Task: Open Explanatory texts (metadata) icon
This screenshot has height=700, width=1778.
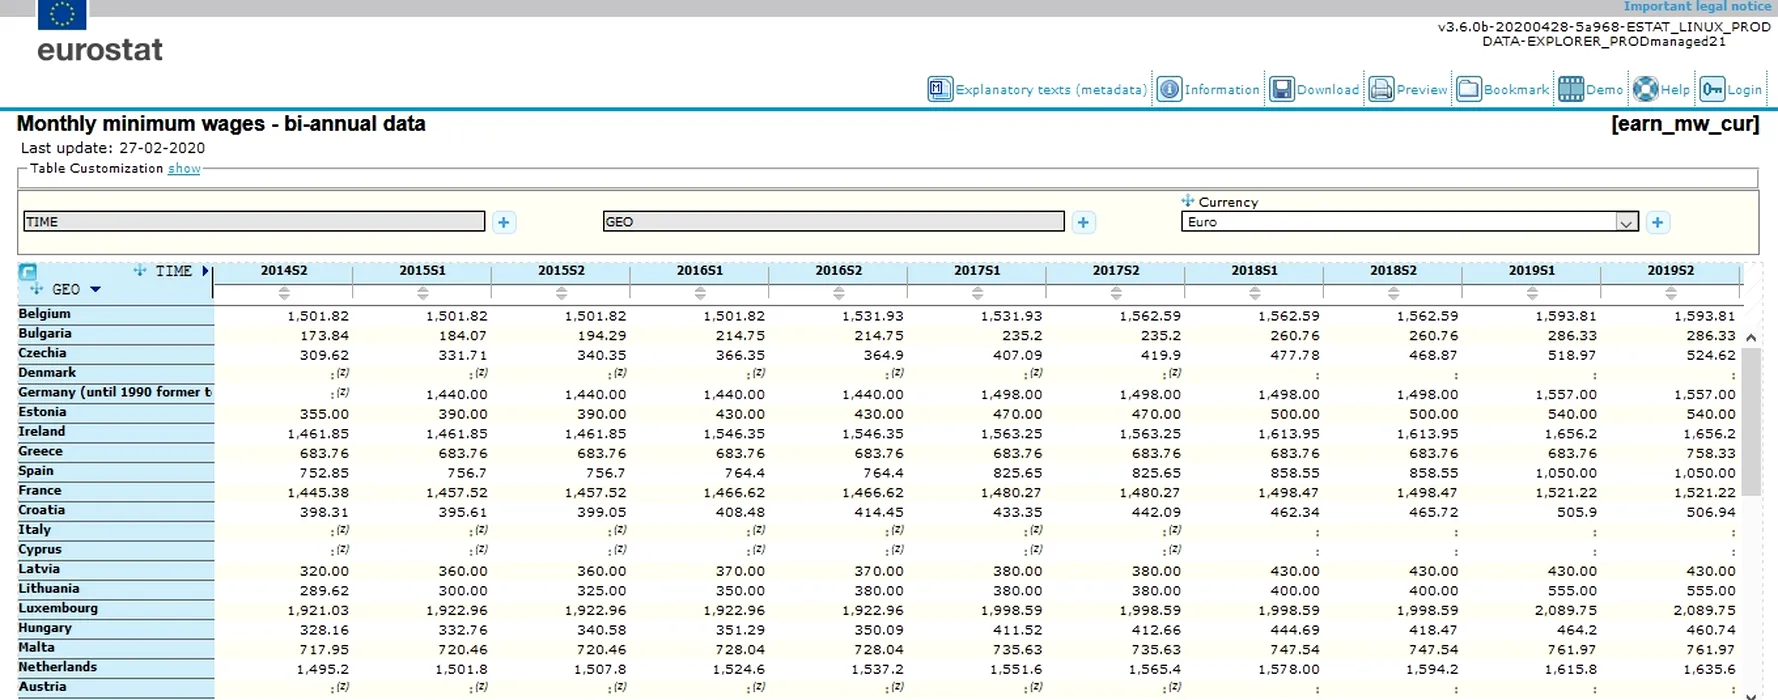Action: click(x=940, y=89)
